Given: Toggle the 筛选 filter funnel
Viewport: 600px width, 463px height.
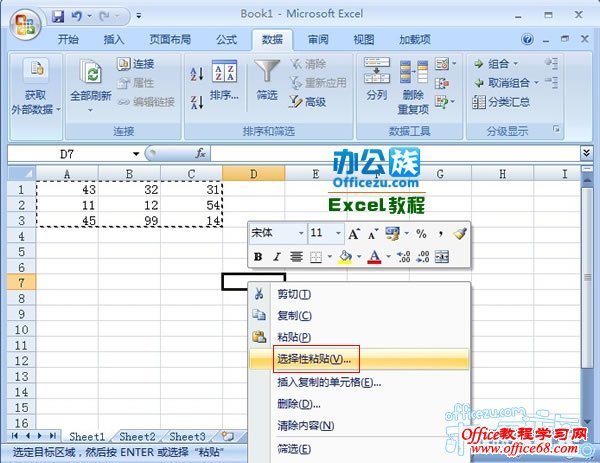Looking at the screenshot, I should point(267,80).
